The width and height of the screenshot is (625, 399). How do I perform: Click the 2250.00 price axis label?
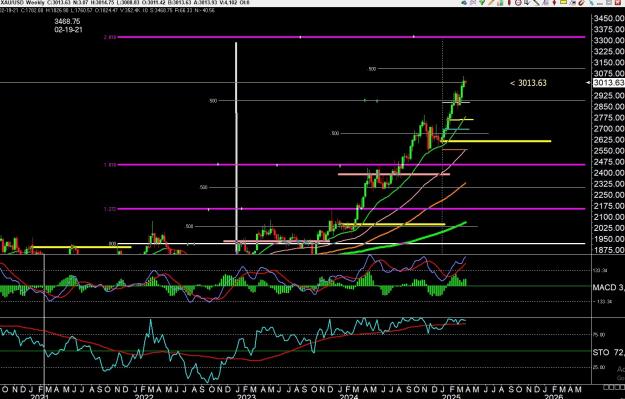point(609,195)
